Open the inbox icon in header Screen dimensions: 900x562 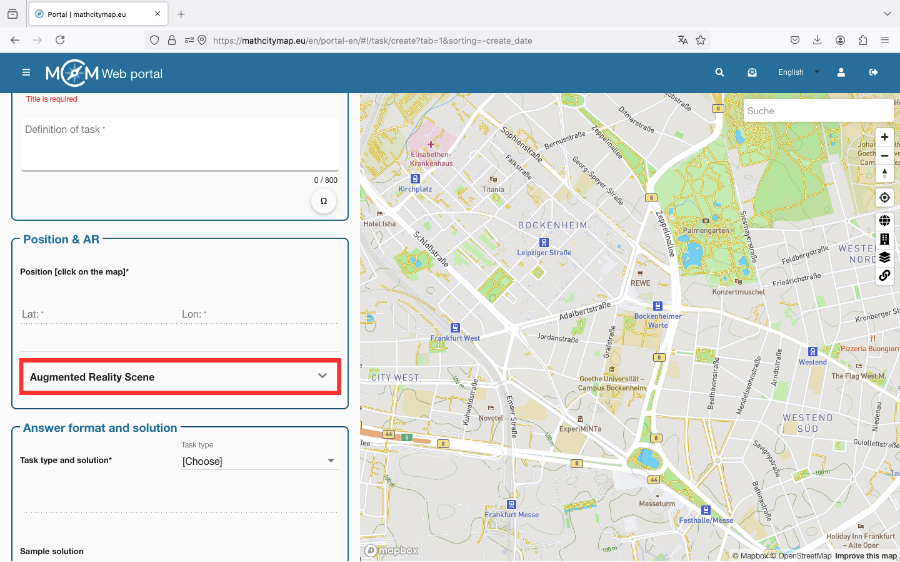click(752, 73)
